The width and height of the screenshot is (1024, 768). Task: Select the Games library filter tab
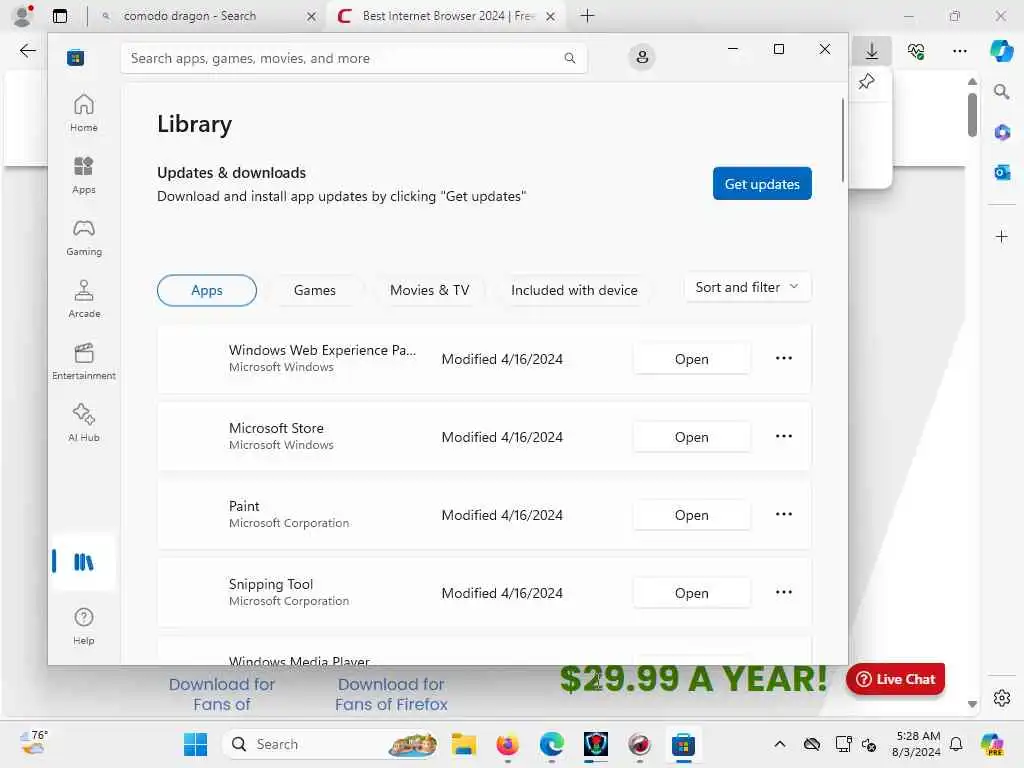[x=315, y=291]
